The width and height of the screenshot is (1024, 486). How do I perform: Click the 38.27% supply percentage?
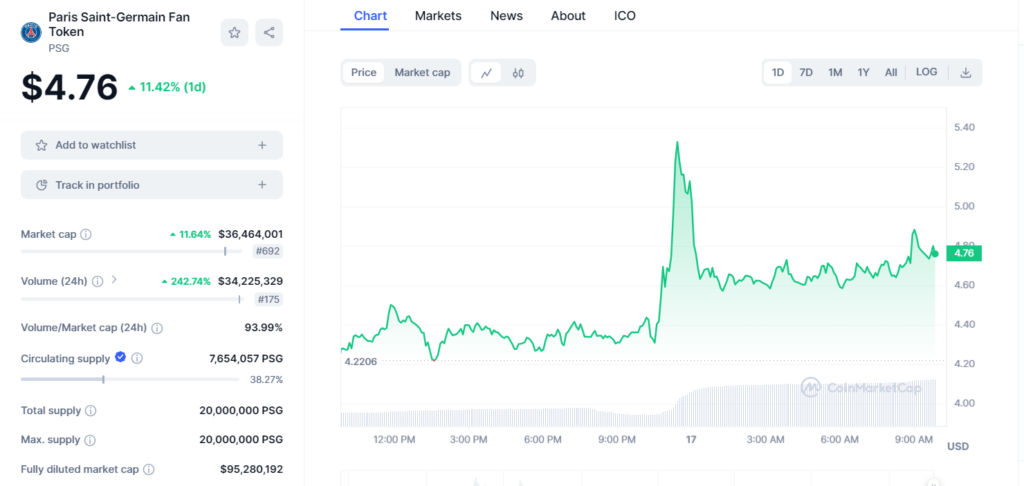coord(266,380)
